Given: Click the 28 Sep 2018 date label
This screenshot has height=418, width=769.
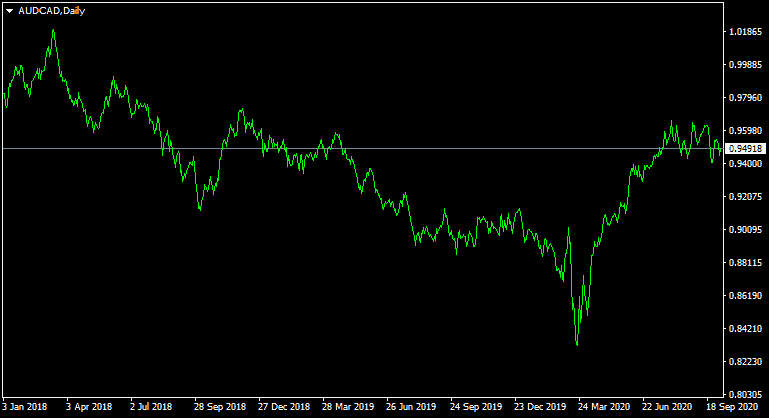Looking at the screenshot, I should [x=220, y=407].
